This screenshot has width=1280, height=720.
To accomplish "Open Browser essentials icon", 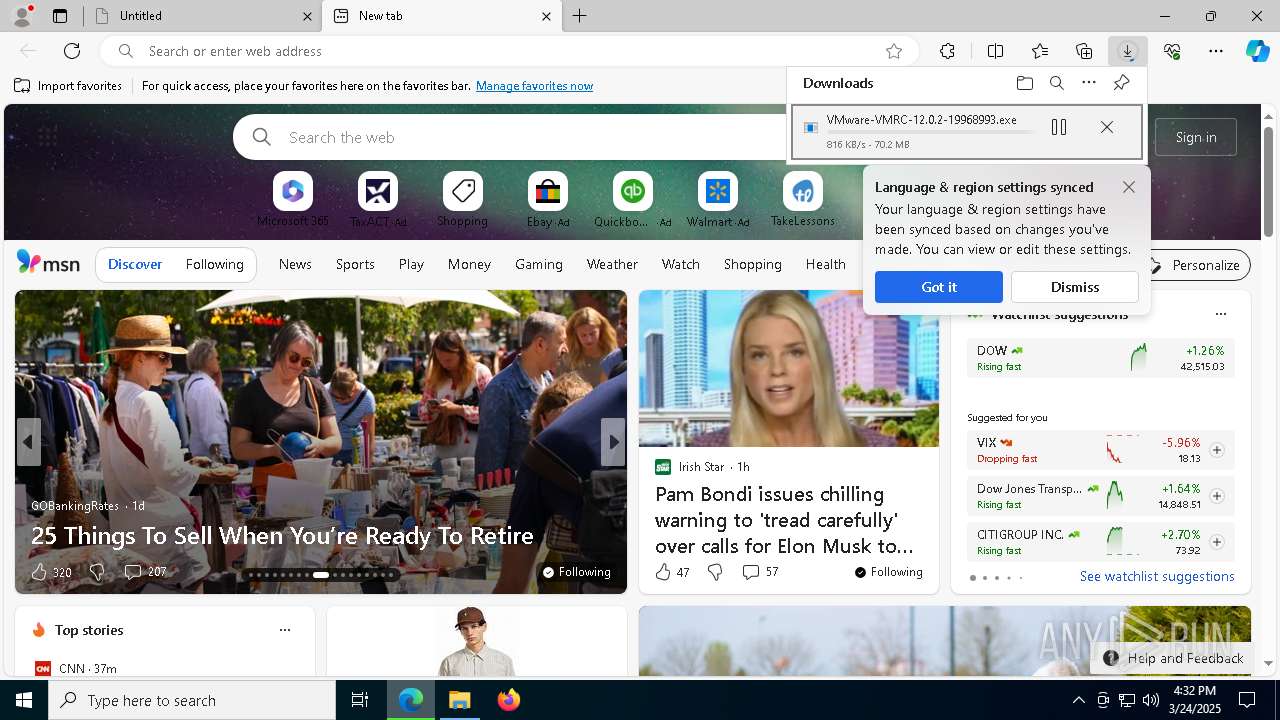I will (1172, 51).
